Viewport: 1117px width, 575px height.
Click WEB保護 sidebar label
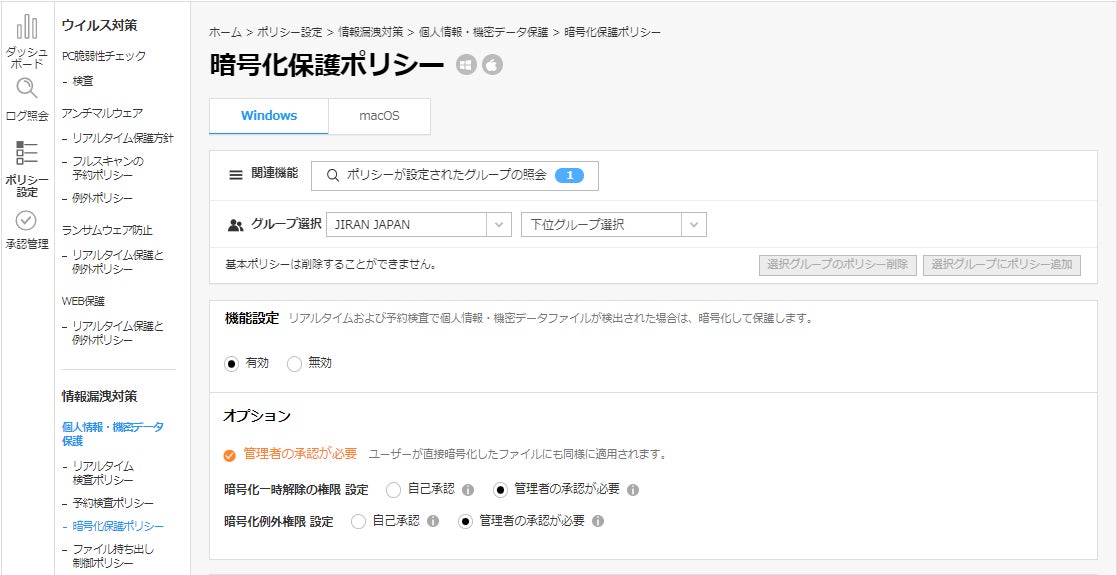pyautogui.click(x=83, y=301)
